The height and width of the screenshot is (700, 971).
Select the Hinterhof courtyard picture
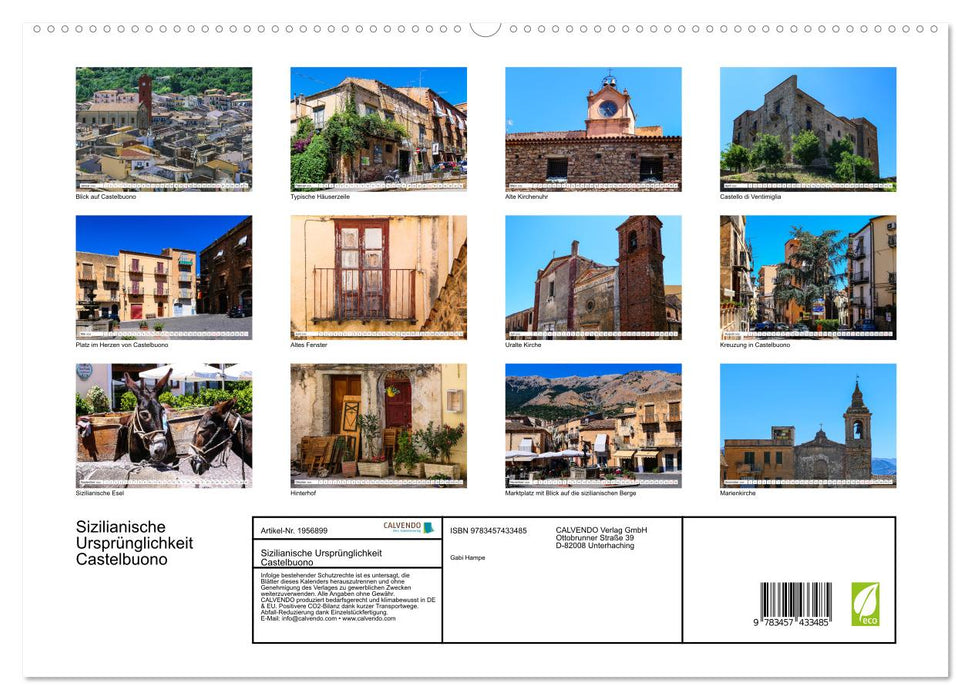(x=378, y=425)
